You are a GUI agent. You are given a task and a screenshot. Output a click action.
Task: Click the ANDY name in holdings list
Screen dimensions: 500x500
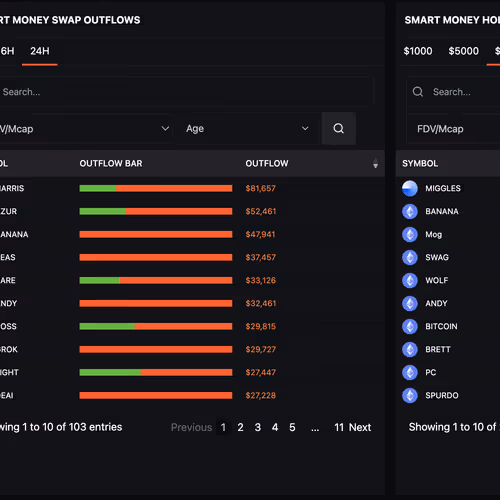(436, 303)
